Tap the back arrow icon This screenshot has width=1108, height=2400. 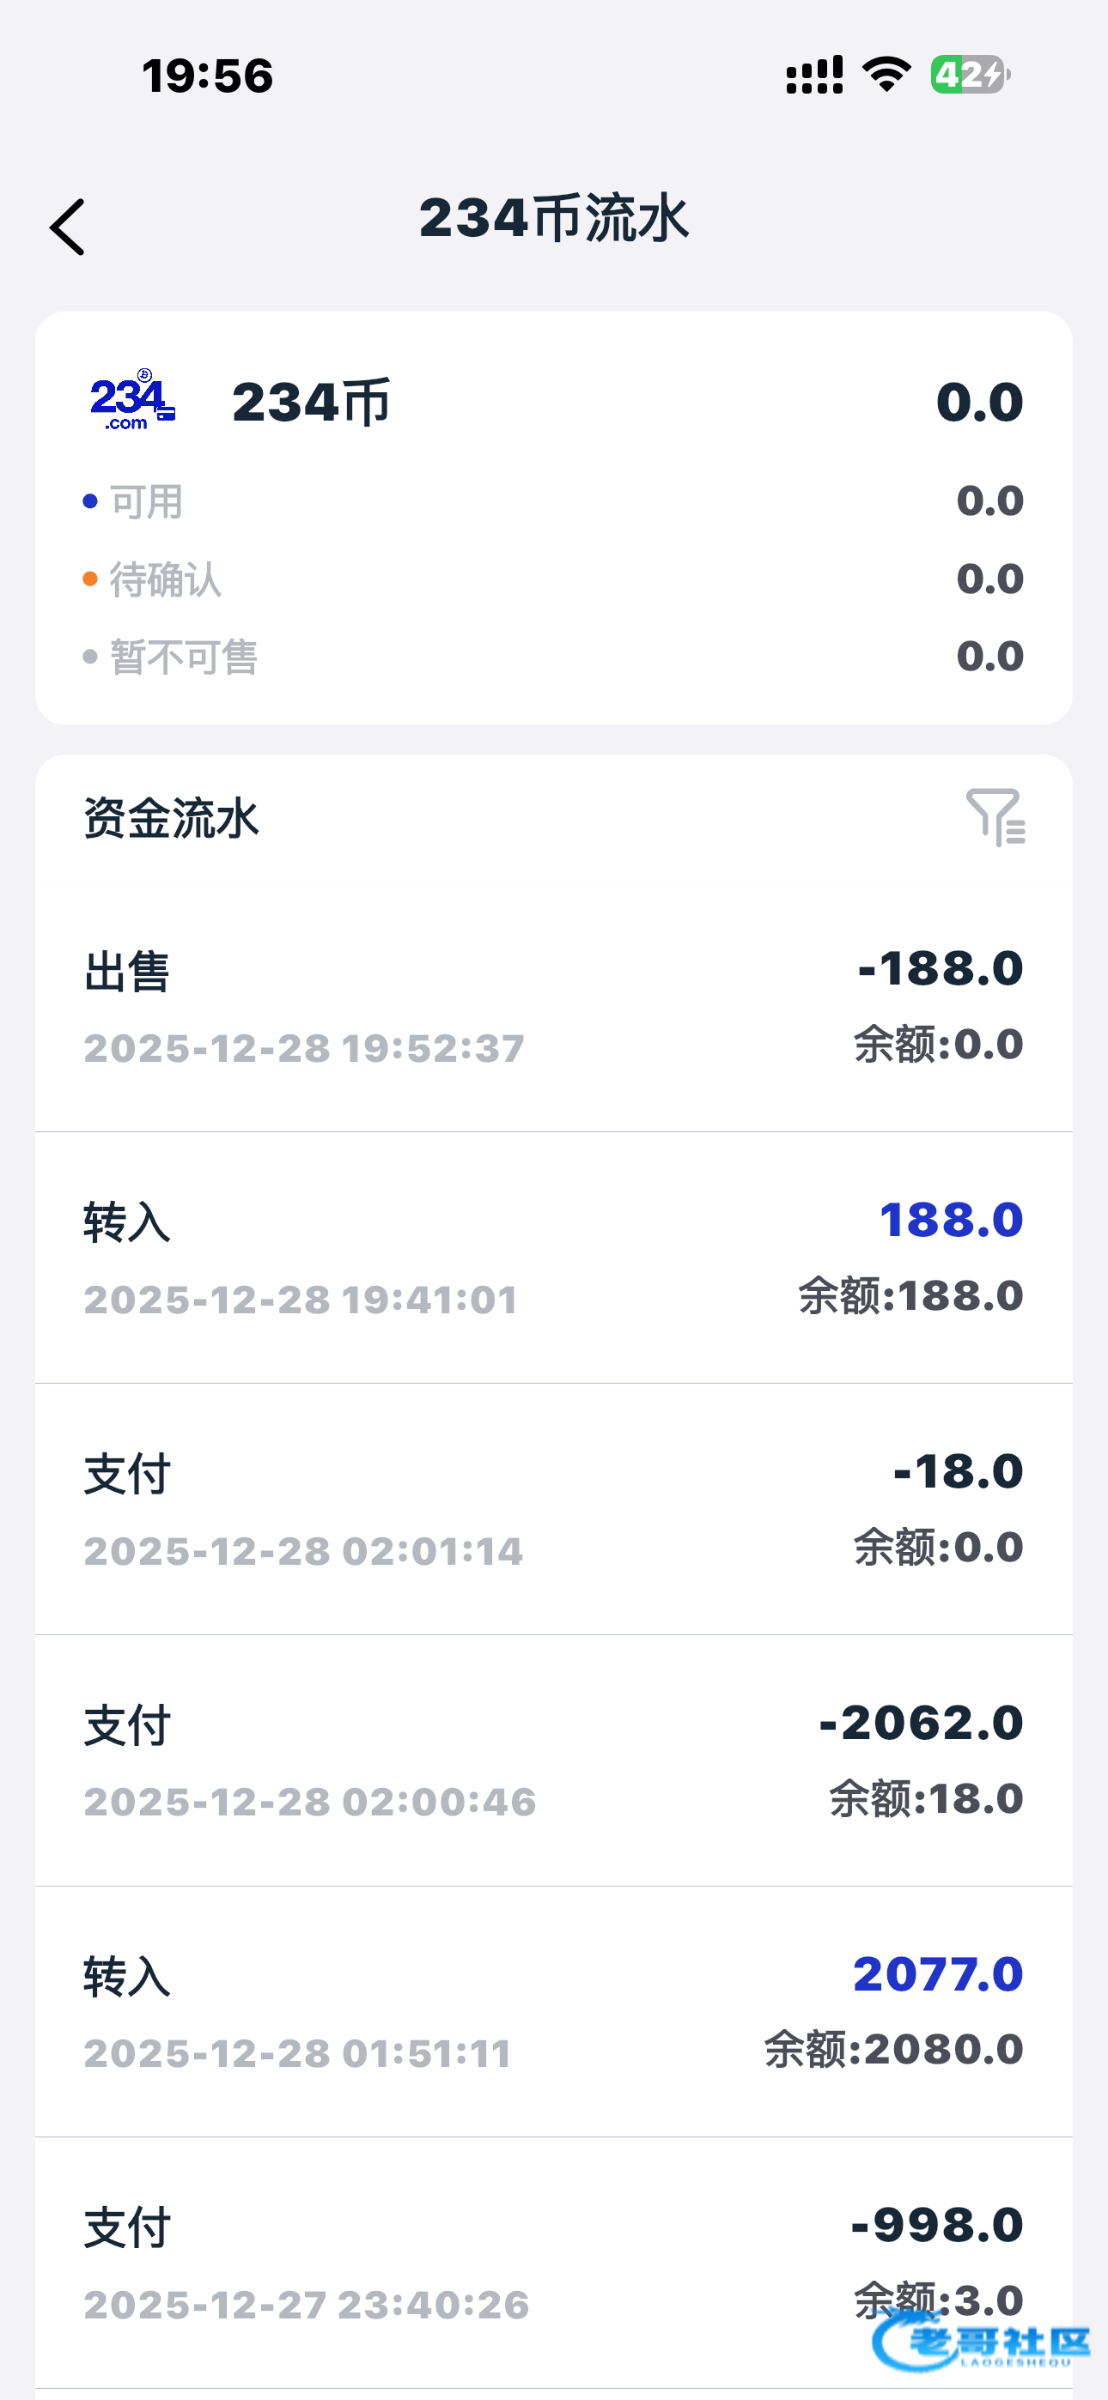68,227
